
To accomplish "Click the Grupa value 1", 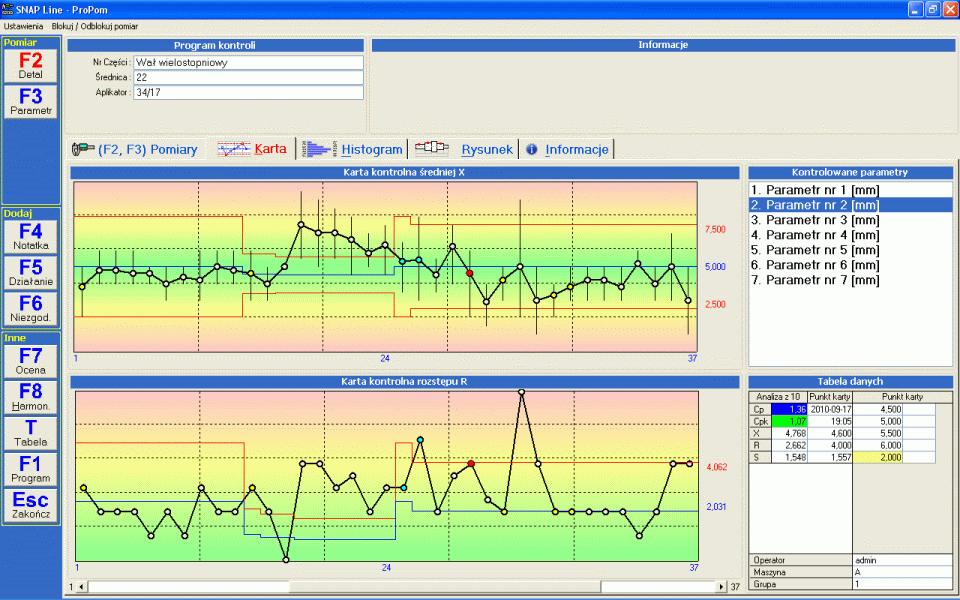I will coord(902,583).
